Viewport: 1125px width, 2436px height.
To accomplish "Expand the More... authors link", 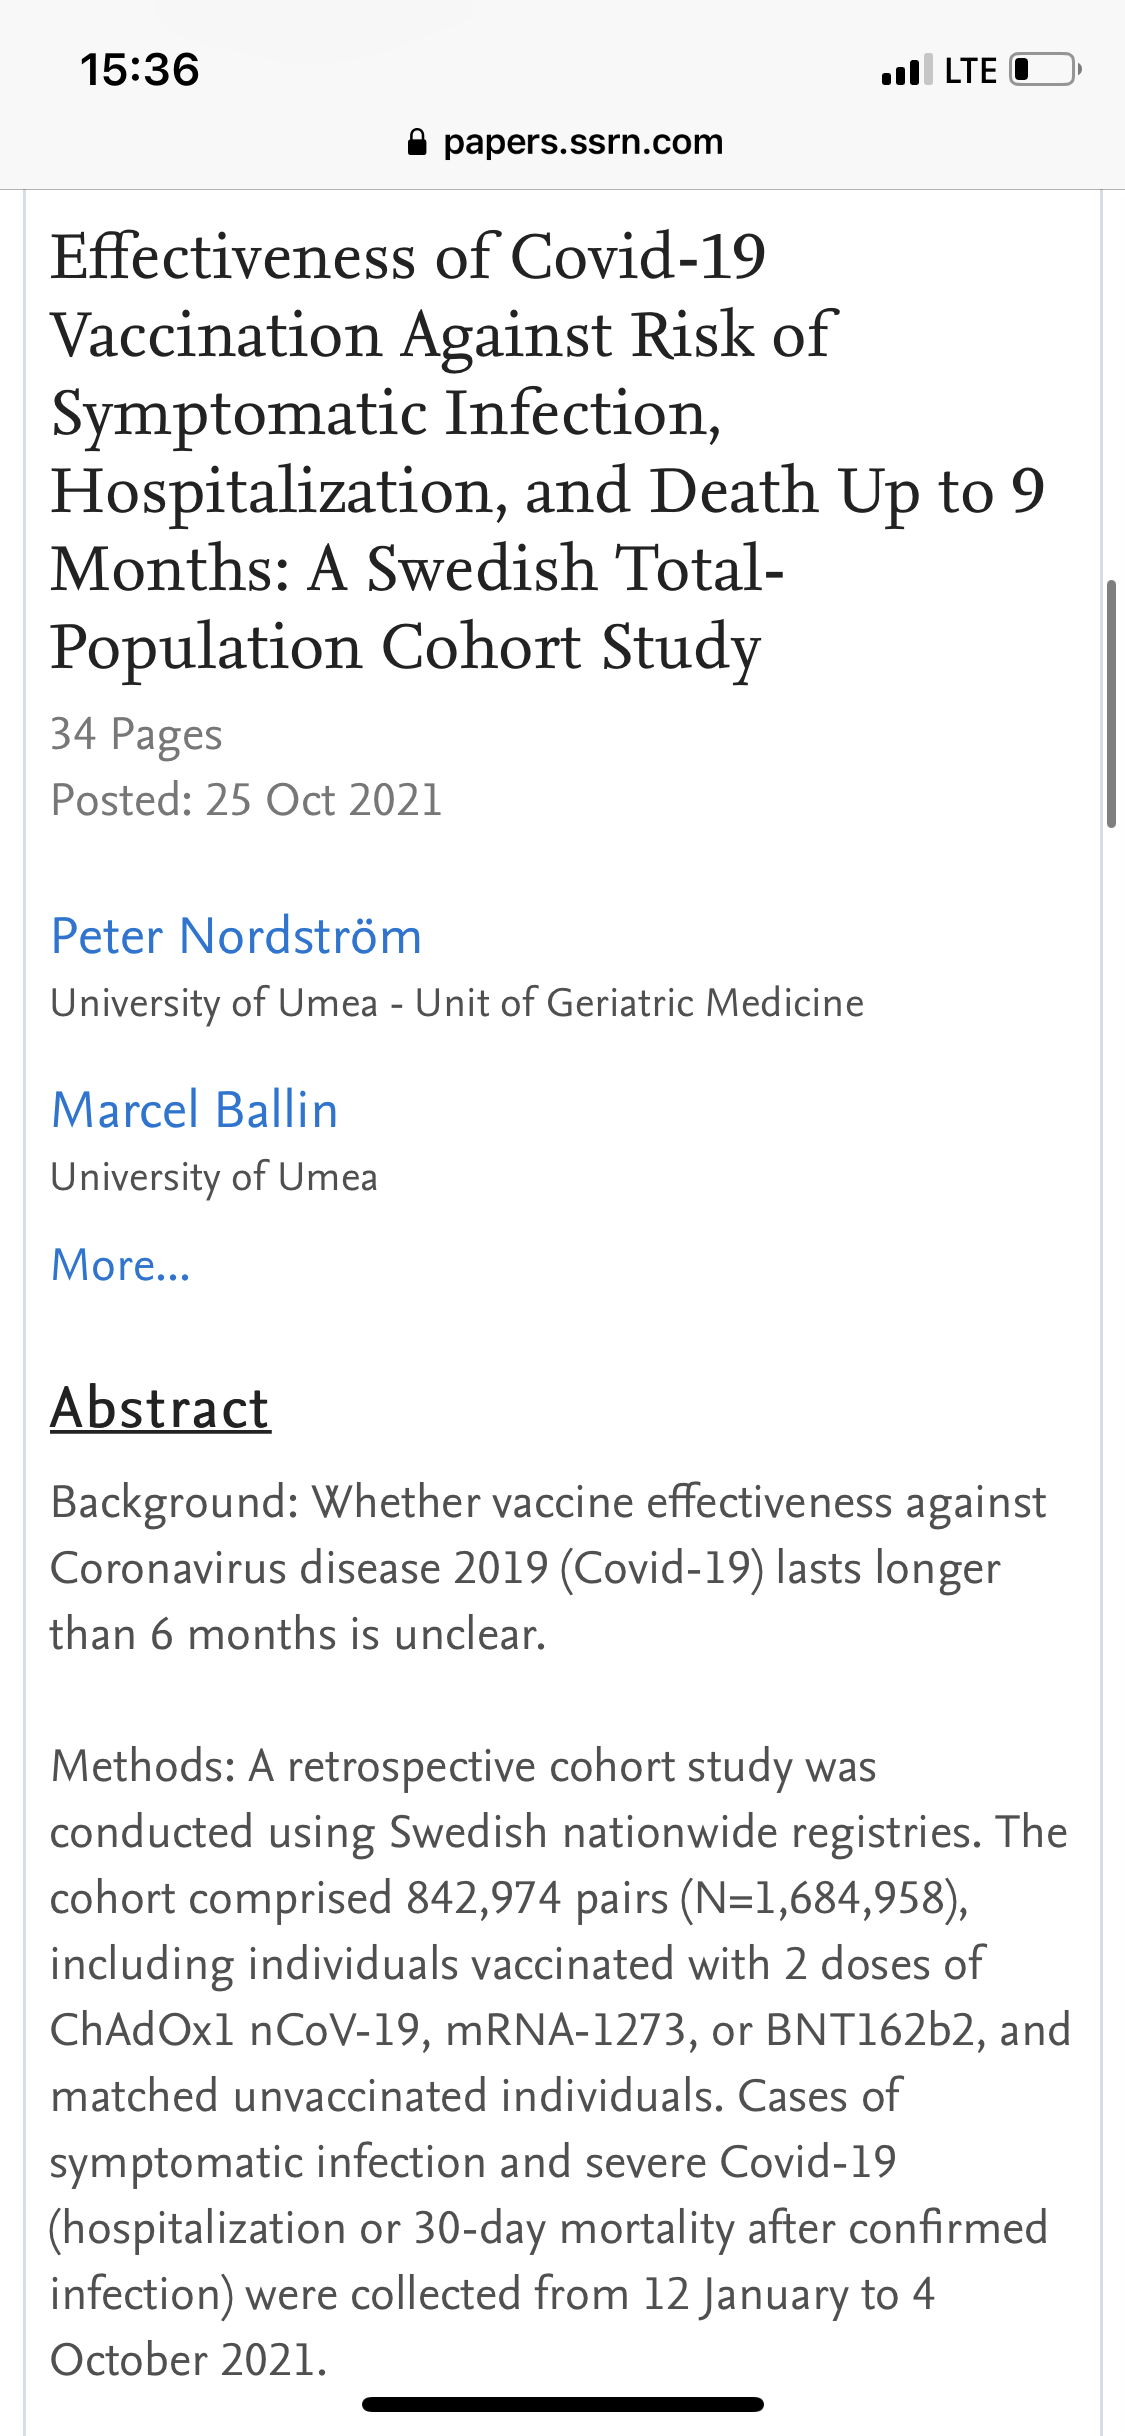I will point(120,1265).
